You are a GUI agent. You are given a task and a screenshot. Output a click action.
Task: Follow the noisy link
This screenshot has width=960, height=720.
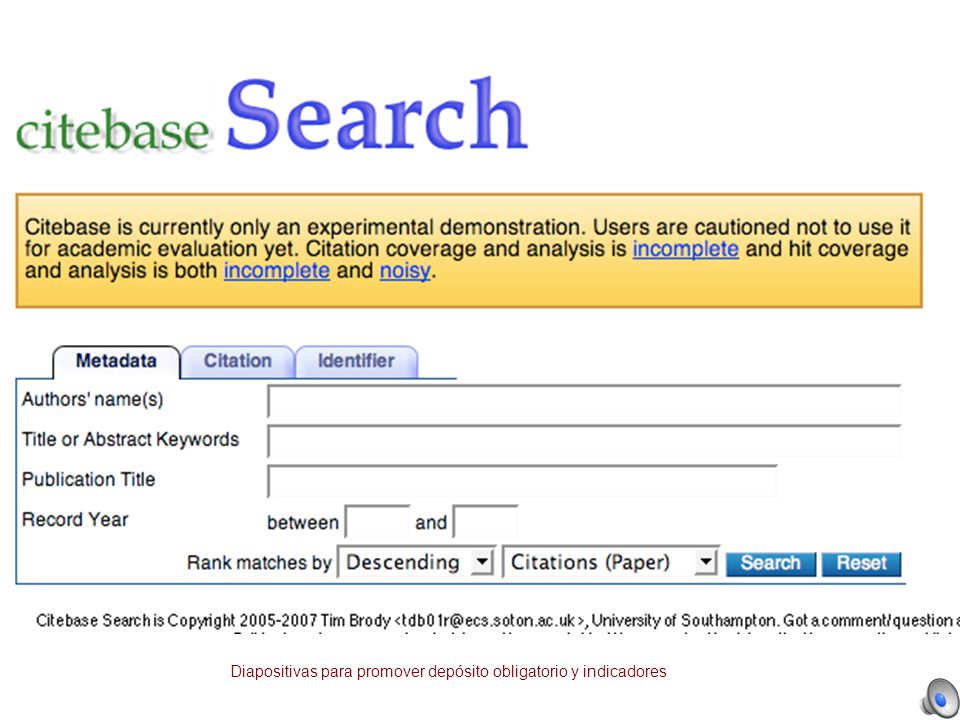[x=405, y=271]
